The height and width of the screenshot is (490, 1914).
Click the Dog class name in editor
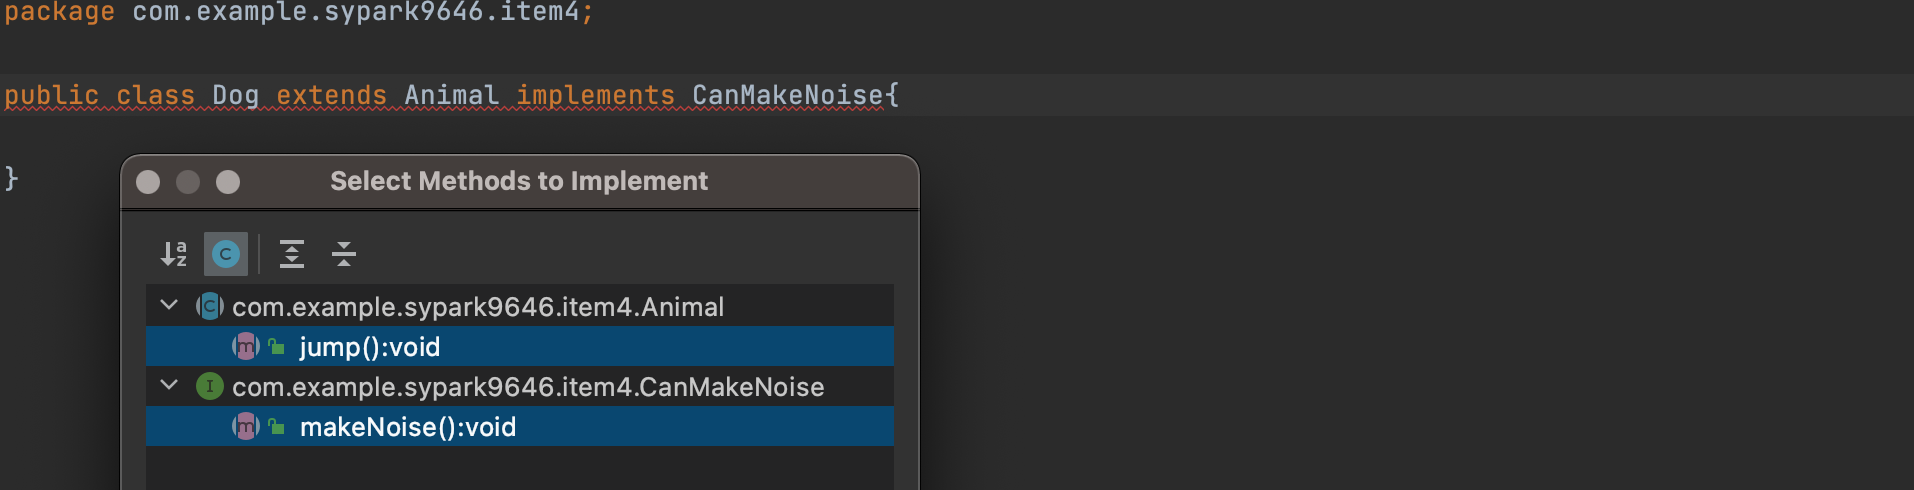pyautogui.click(x=236, y=95)
